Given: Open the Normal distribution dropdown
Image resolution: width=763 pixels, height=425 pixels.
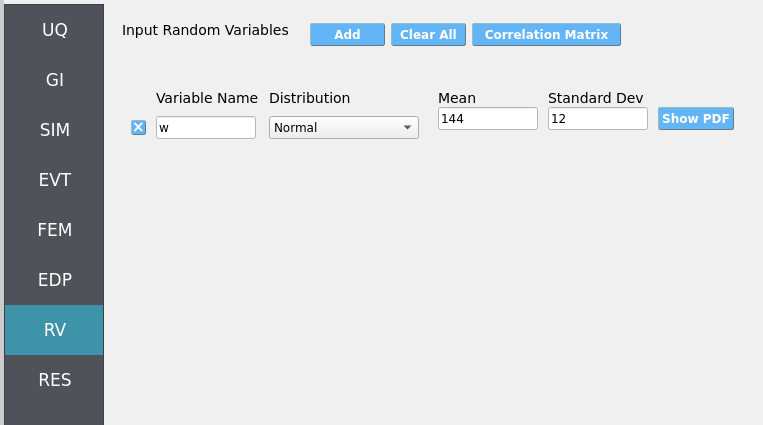Looking at the screenshot, I should click(x=344, y=128).
